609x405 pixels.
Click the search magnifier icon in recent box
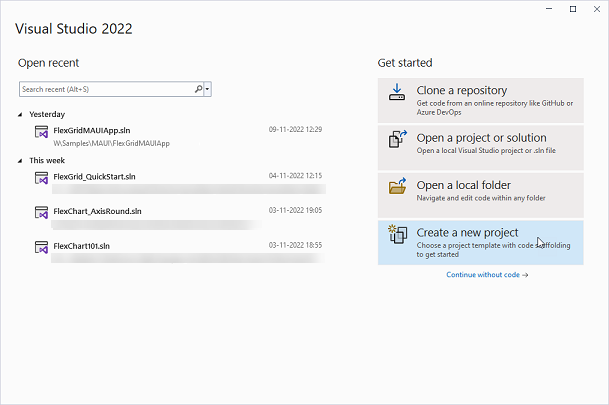[x=199, y=89]
